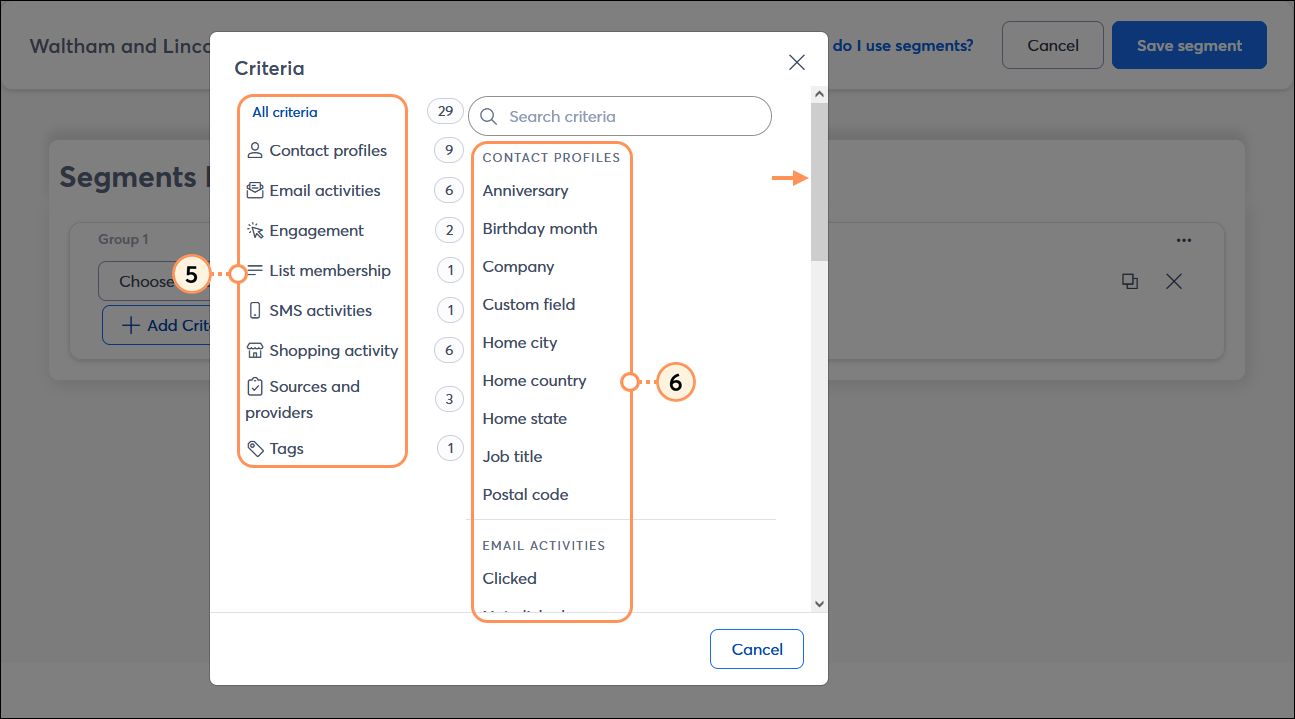Click the Sources and providers clipboard icon
Screen dimensions: 1295x719
(x=255, y=386)
